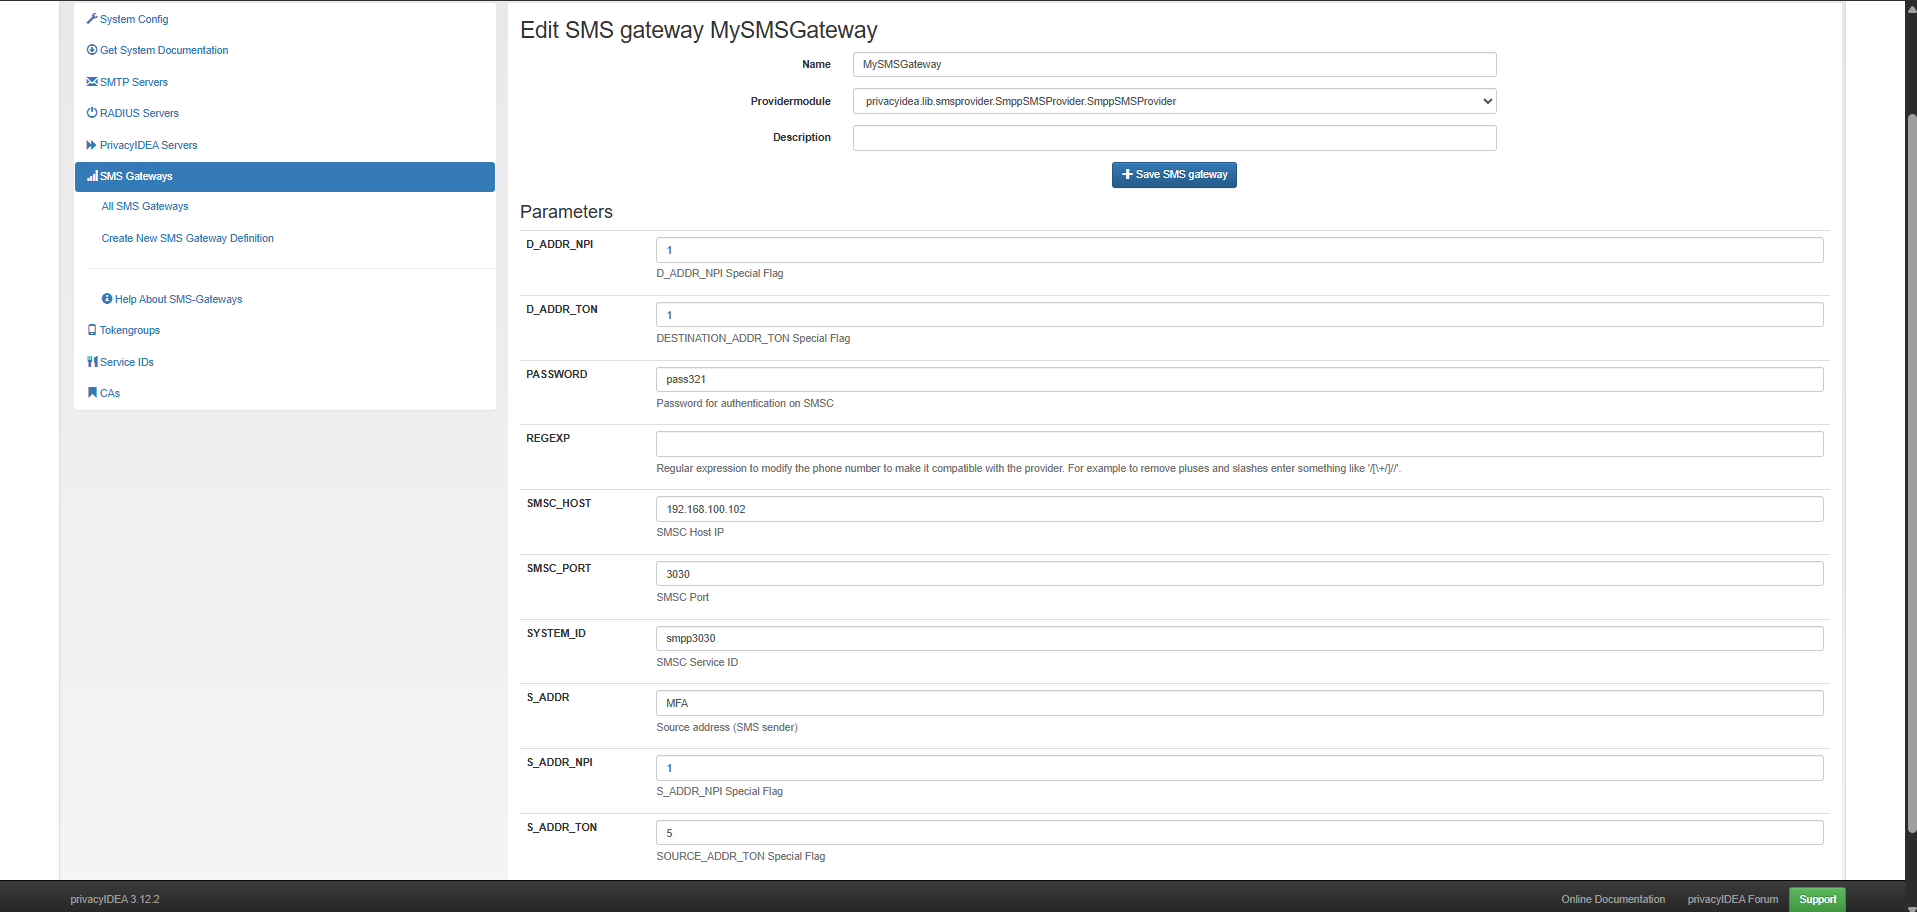Select Create New SMS Gateway Definition

pyautogui.click(x=187, y=238)
